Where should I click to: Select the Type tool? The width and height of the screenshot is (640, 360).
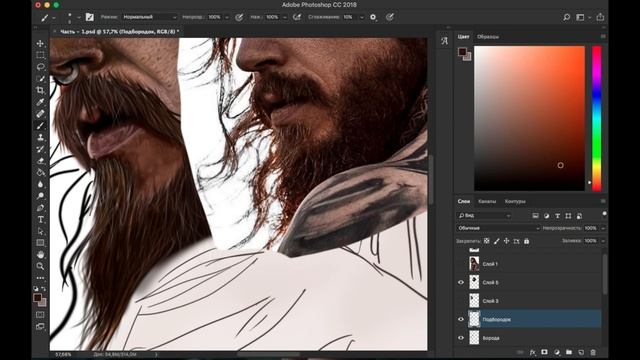click(40, 220)
